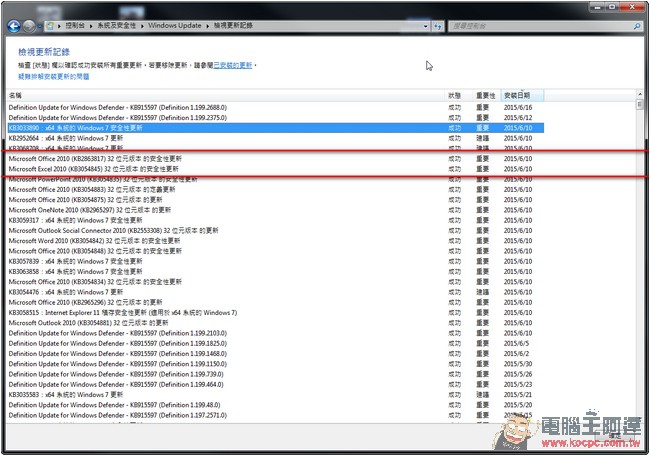Select Microsoft Outlook 2010 (KB3054881) row
Image resolution: width=650 pixels, height=456 pixels.
(x=276, y=323)
